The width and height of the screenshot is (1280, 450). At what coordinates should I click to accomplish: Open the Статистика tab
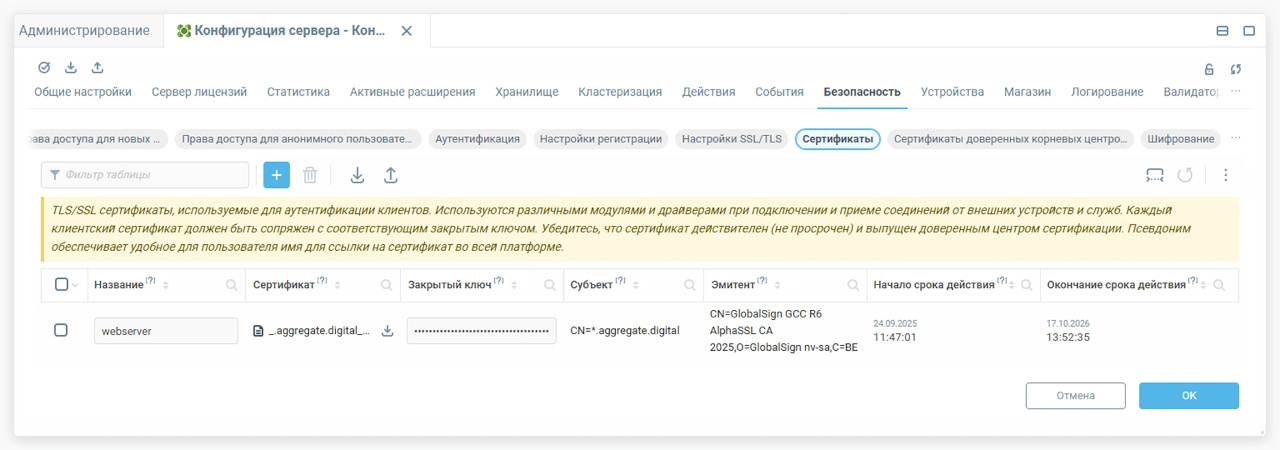tap(298, 91)
